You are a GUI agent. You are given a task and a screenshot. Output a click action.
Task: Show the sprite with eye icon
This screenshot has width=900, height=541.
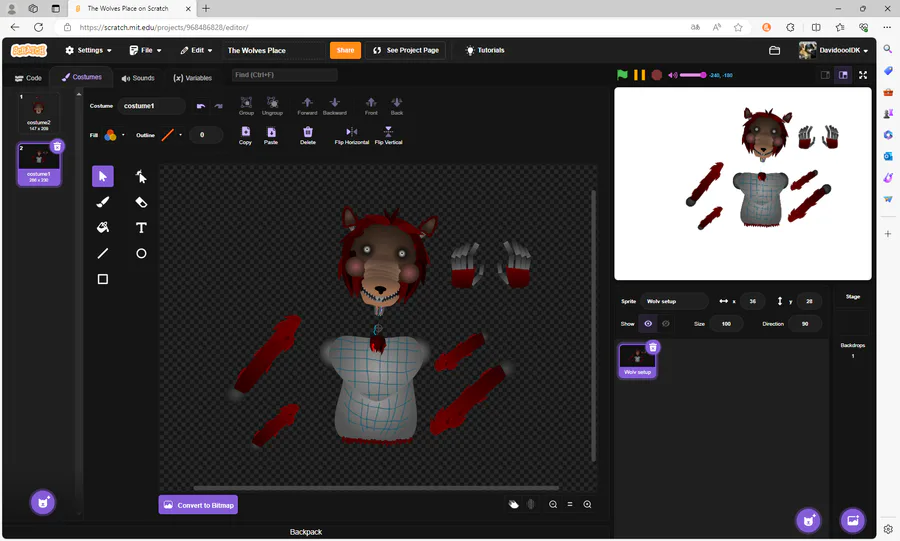tap(648, 324)
